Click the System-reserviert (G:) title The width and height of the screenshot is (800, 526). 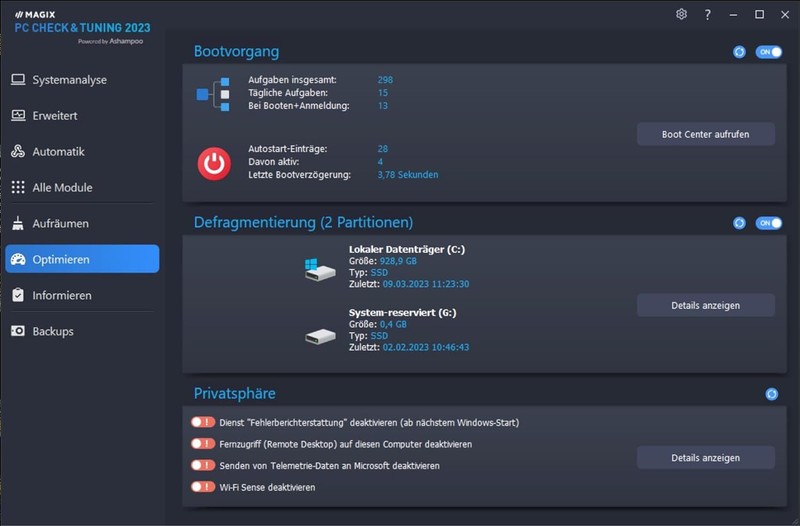tap(403, 313)
